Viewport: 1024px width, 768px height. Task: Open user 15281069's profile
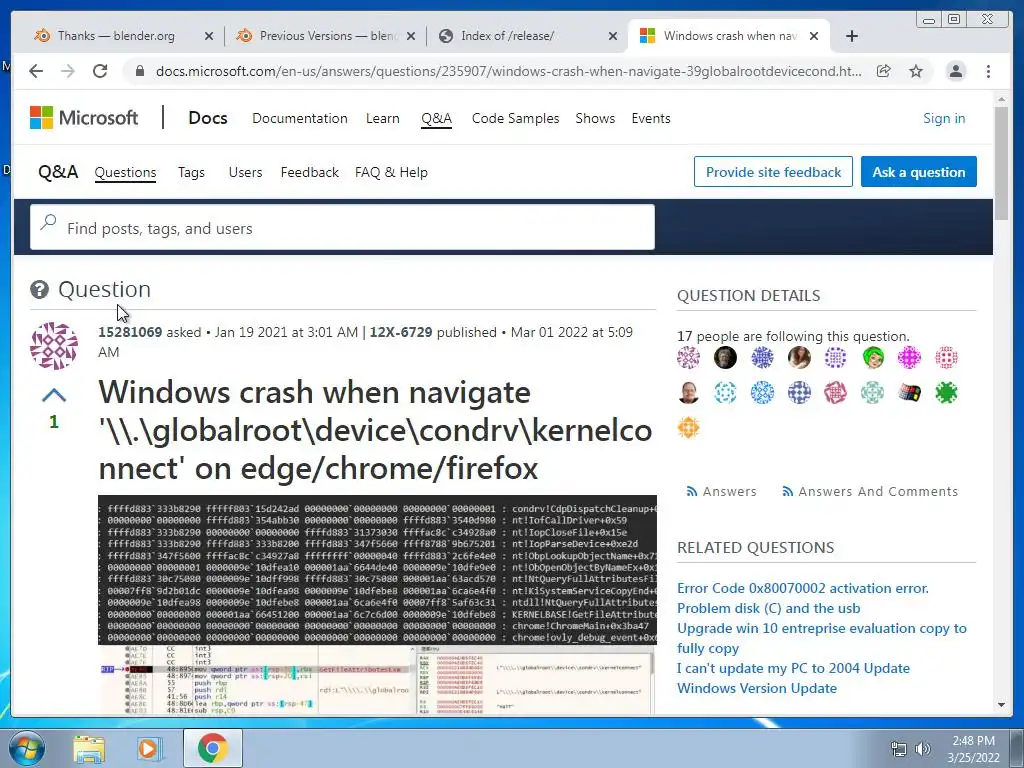pos(130,332)
